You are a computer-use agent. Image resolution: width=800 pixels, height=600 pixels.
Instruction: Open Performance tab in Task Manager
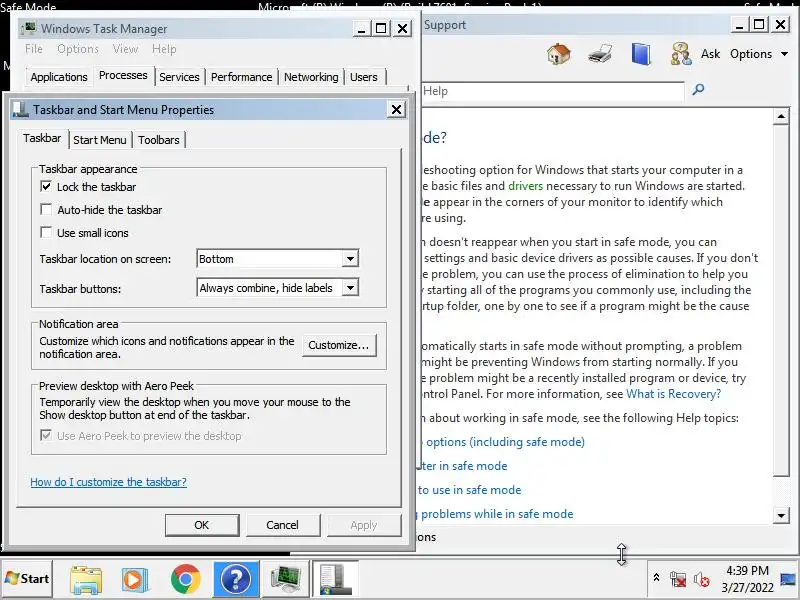pyautogui.click(x=241, y=77)
